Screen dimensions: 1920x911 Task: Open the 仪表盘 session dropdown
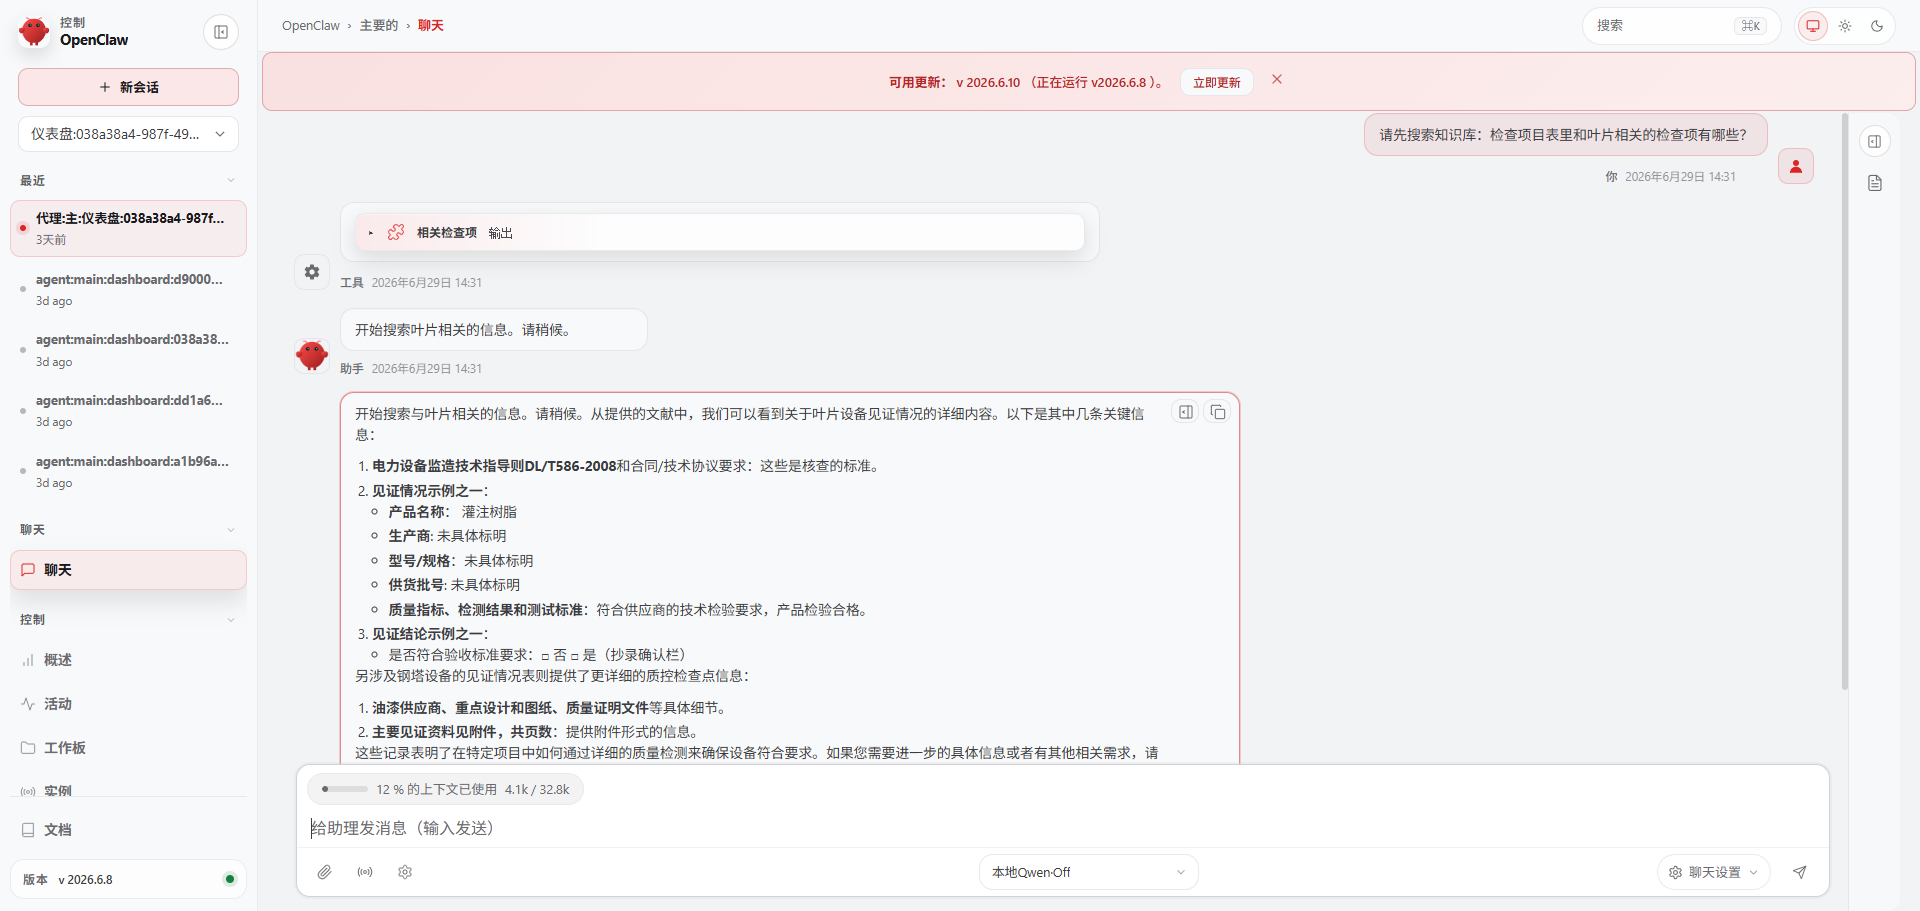click(x=128, y=134)
